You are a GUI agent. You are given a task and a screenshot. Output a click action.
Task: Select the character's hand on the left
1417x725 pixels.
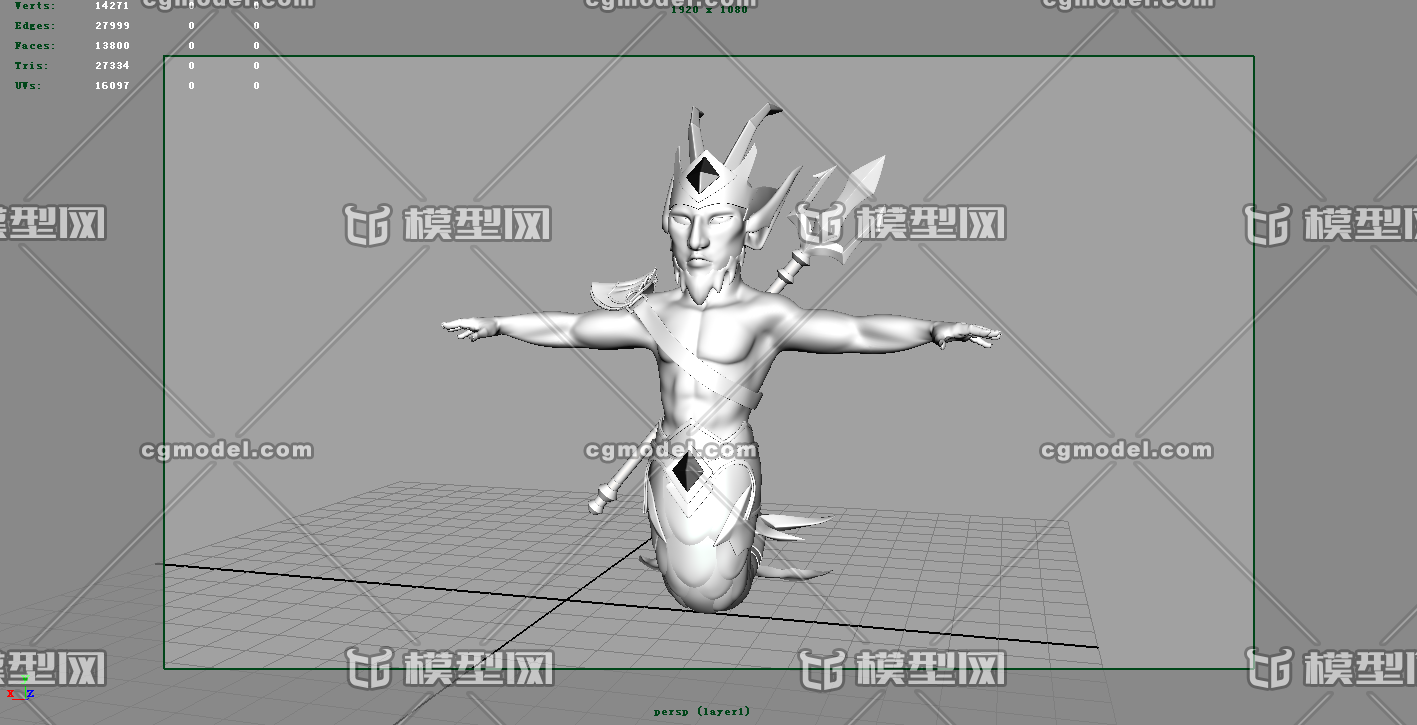tap(468, 327)
